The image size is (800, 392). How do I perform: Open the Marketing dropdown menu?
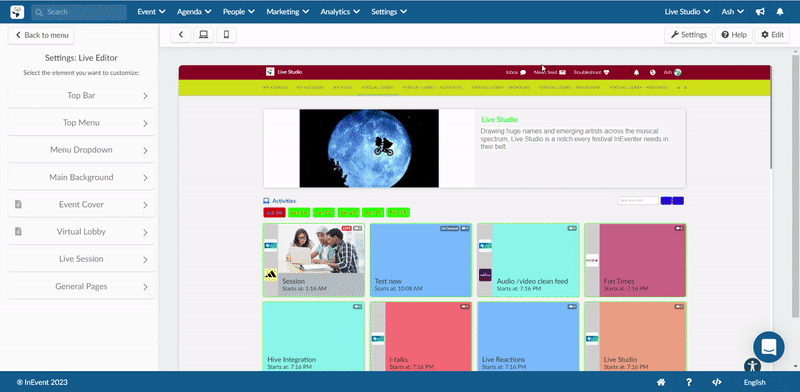[288, 12]
